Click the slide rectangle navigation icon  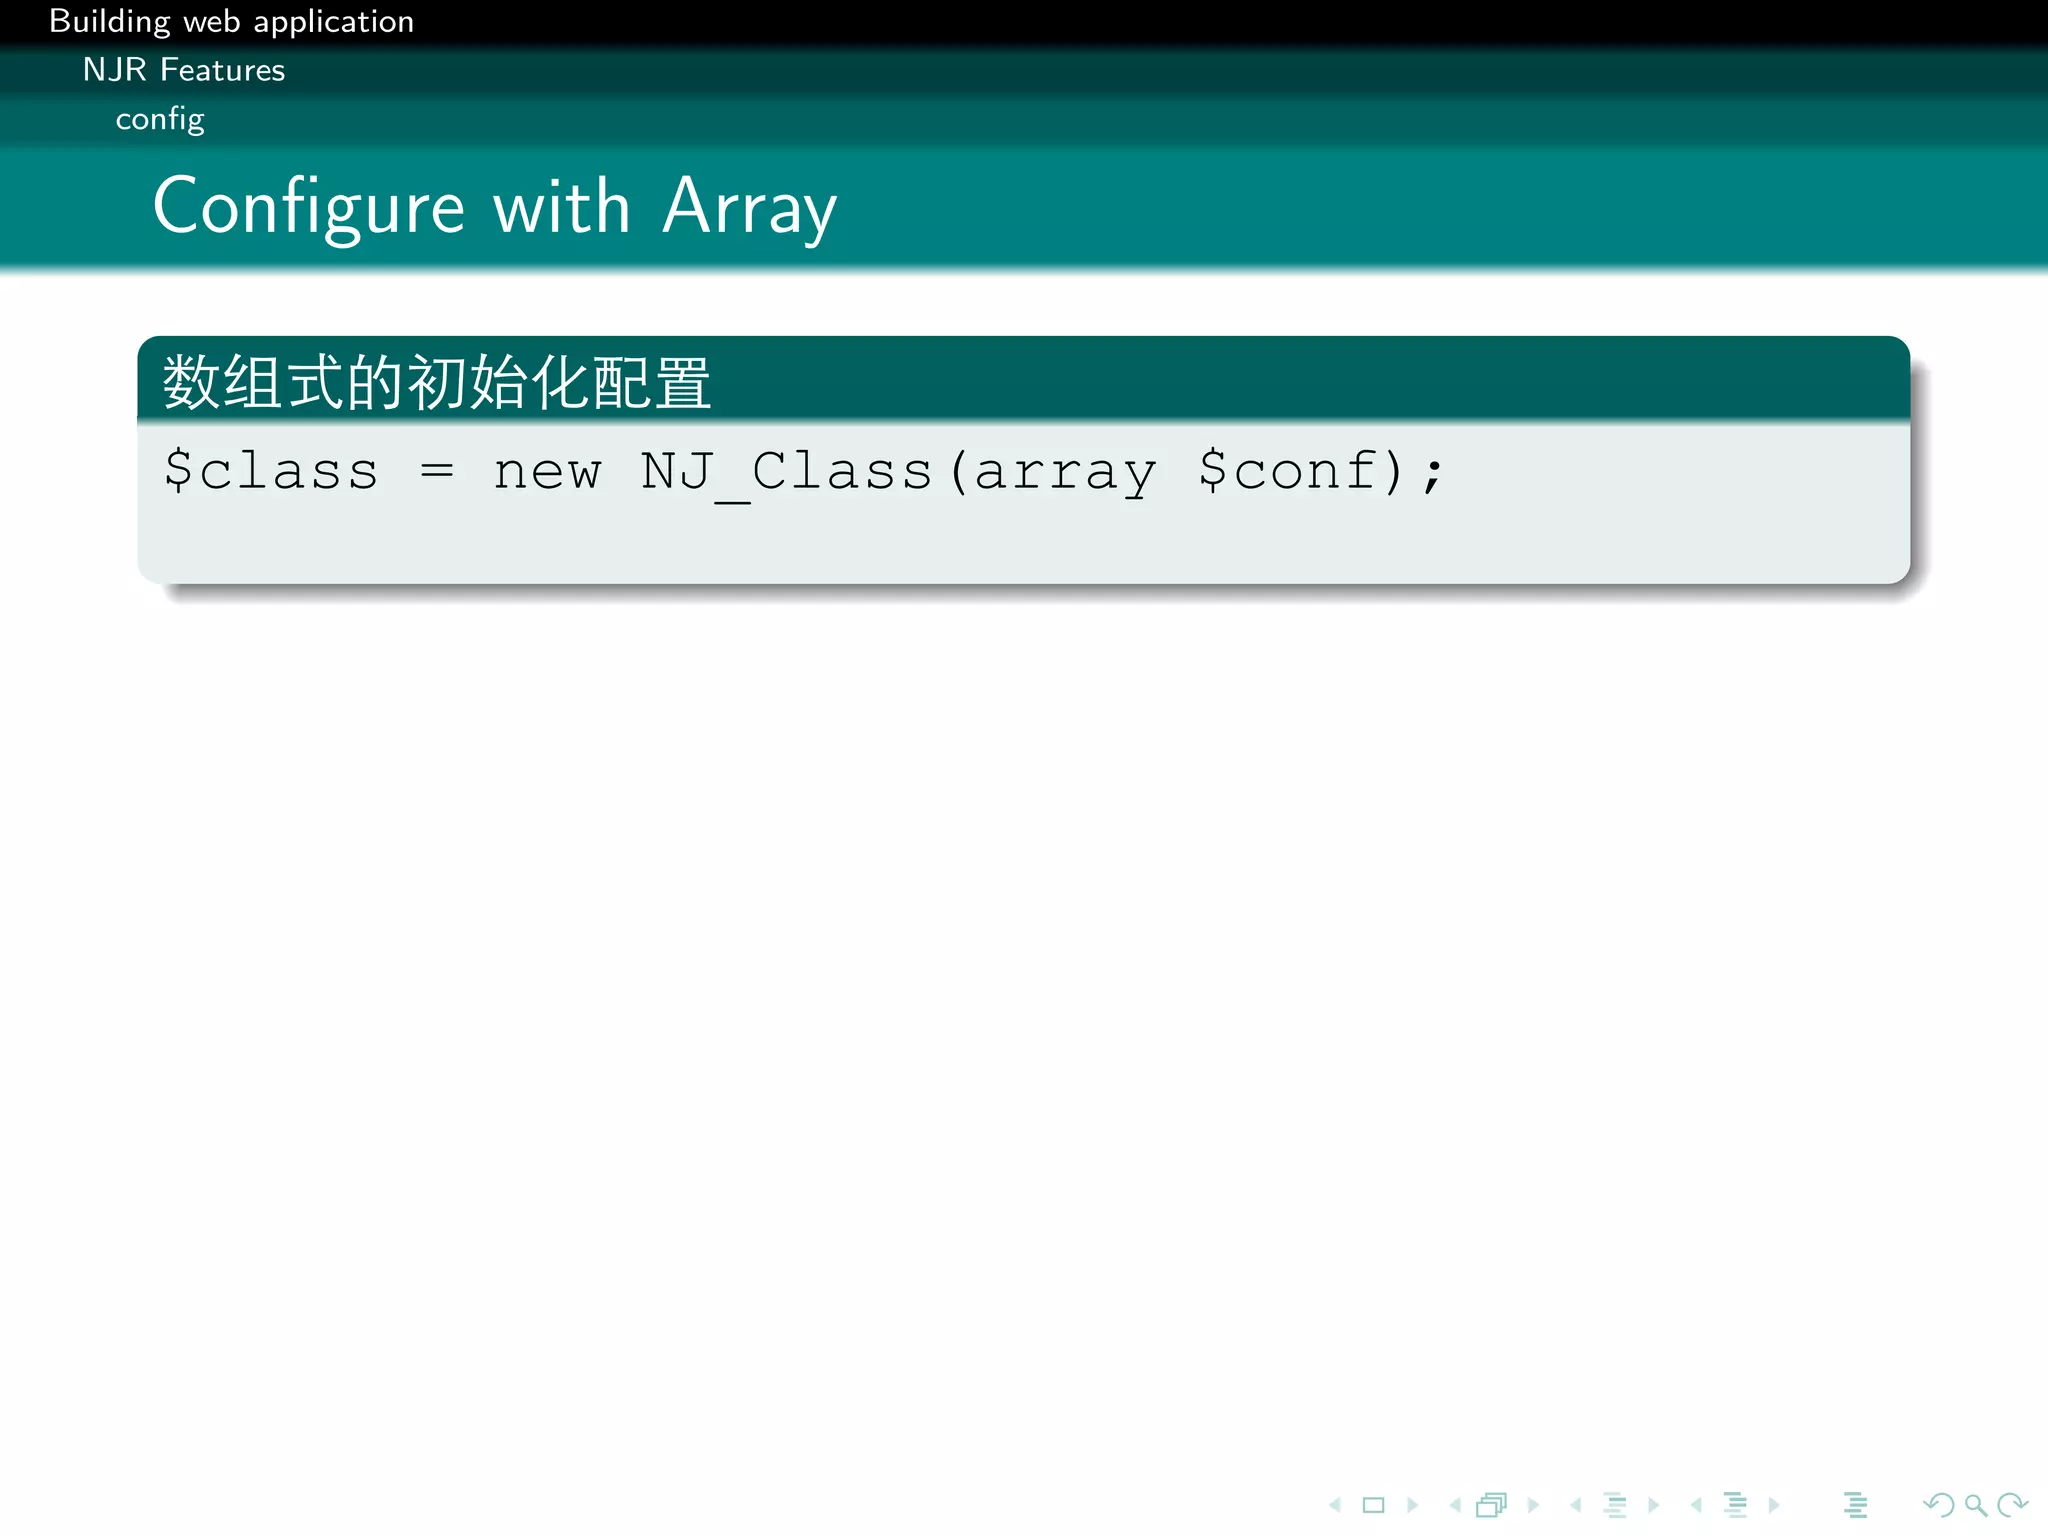(1374, 1505)
